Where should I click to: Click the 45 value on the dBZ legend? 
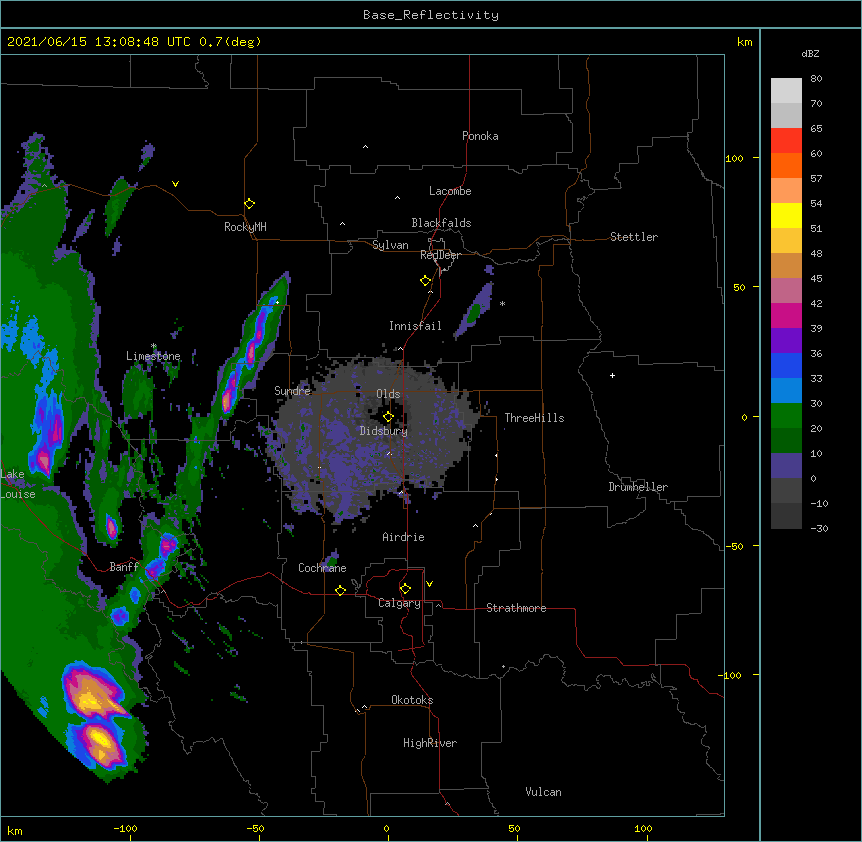816,279
